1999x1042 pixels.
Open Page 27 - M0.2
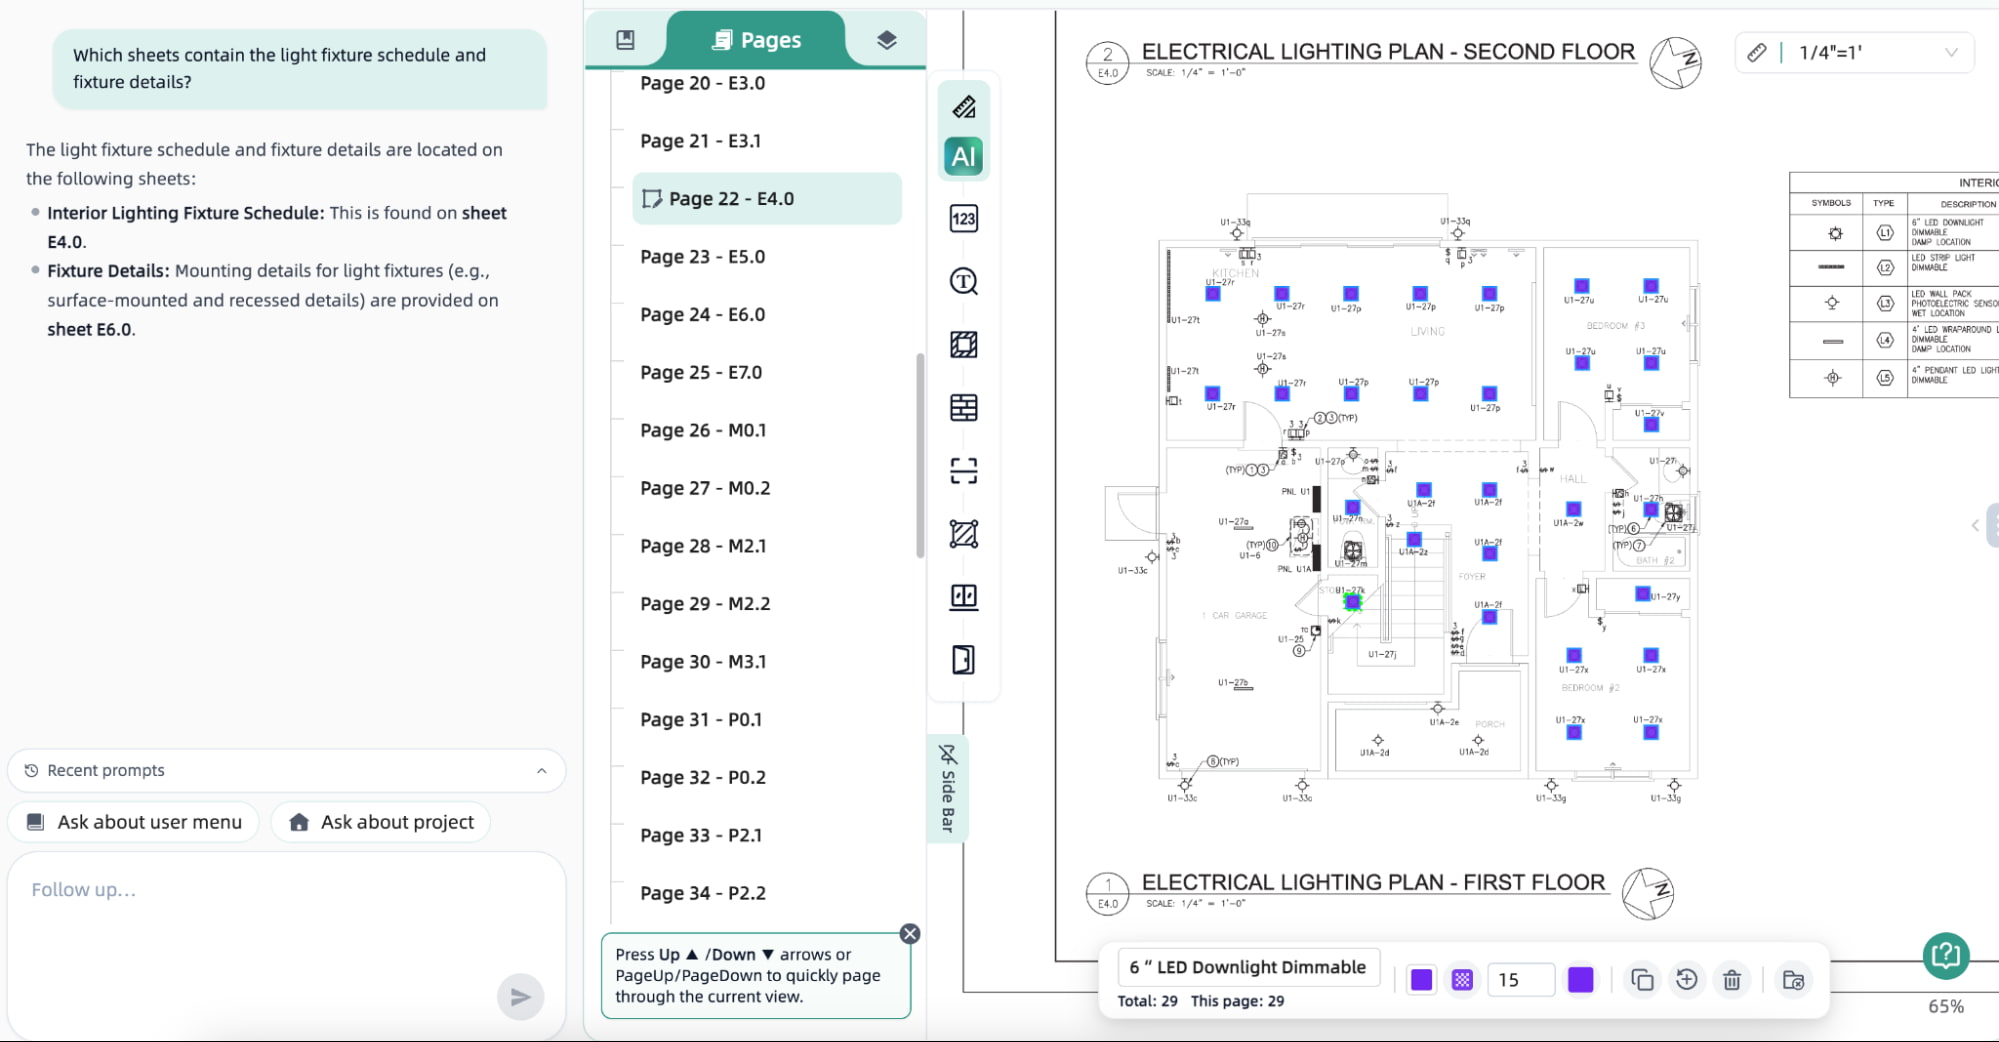(x=705, y=489)
